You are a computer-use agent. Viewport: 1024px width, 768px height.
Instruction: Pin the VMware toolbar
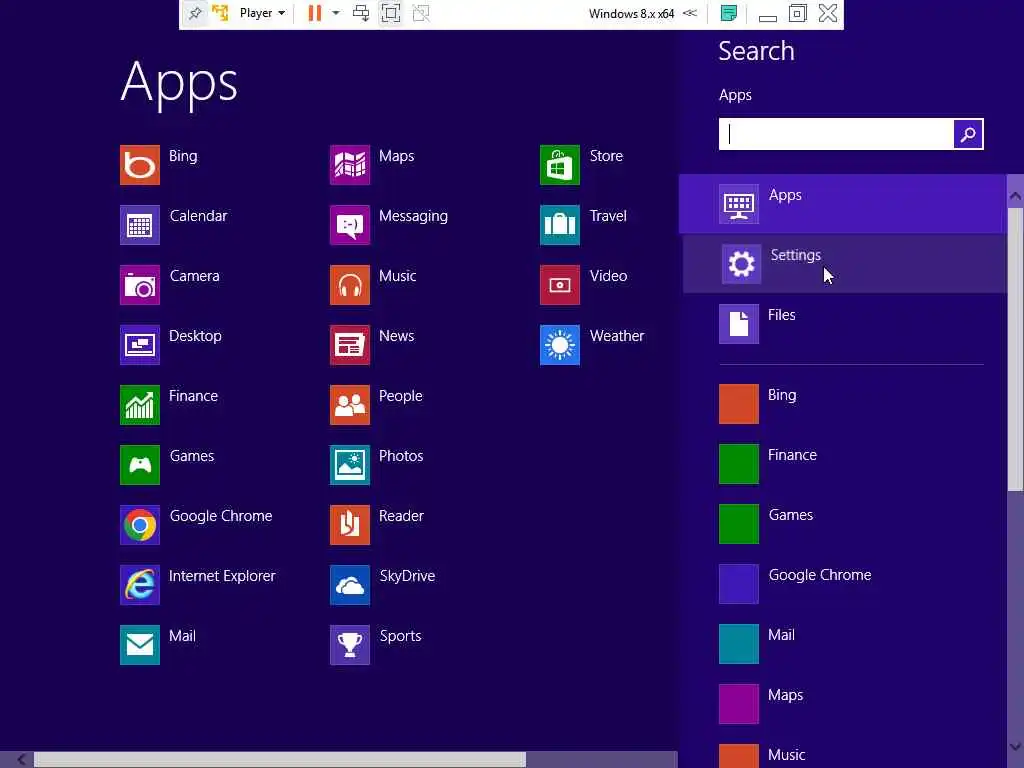(195, 13)
